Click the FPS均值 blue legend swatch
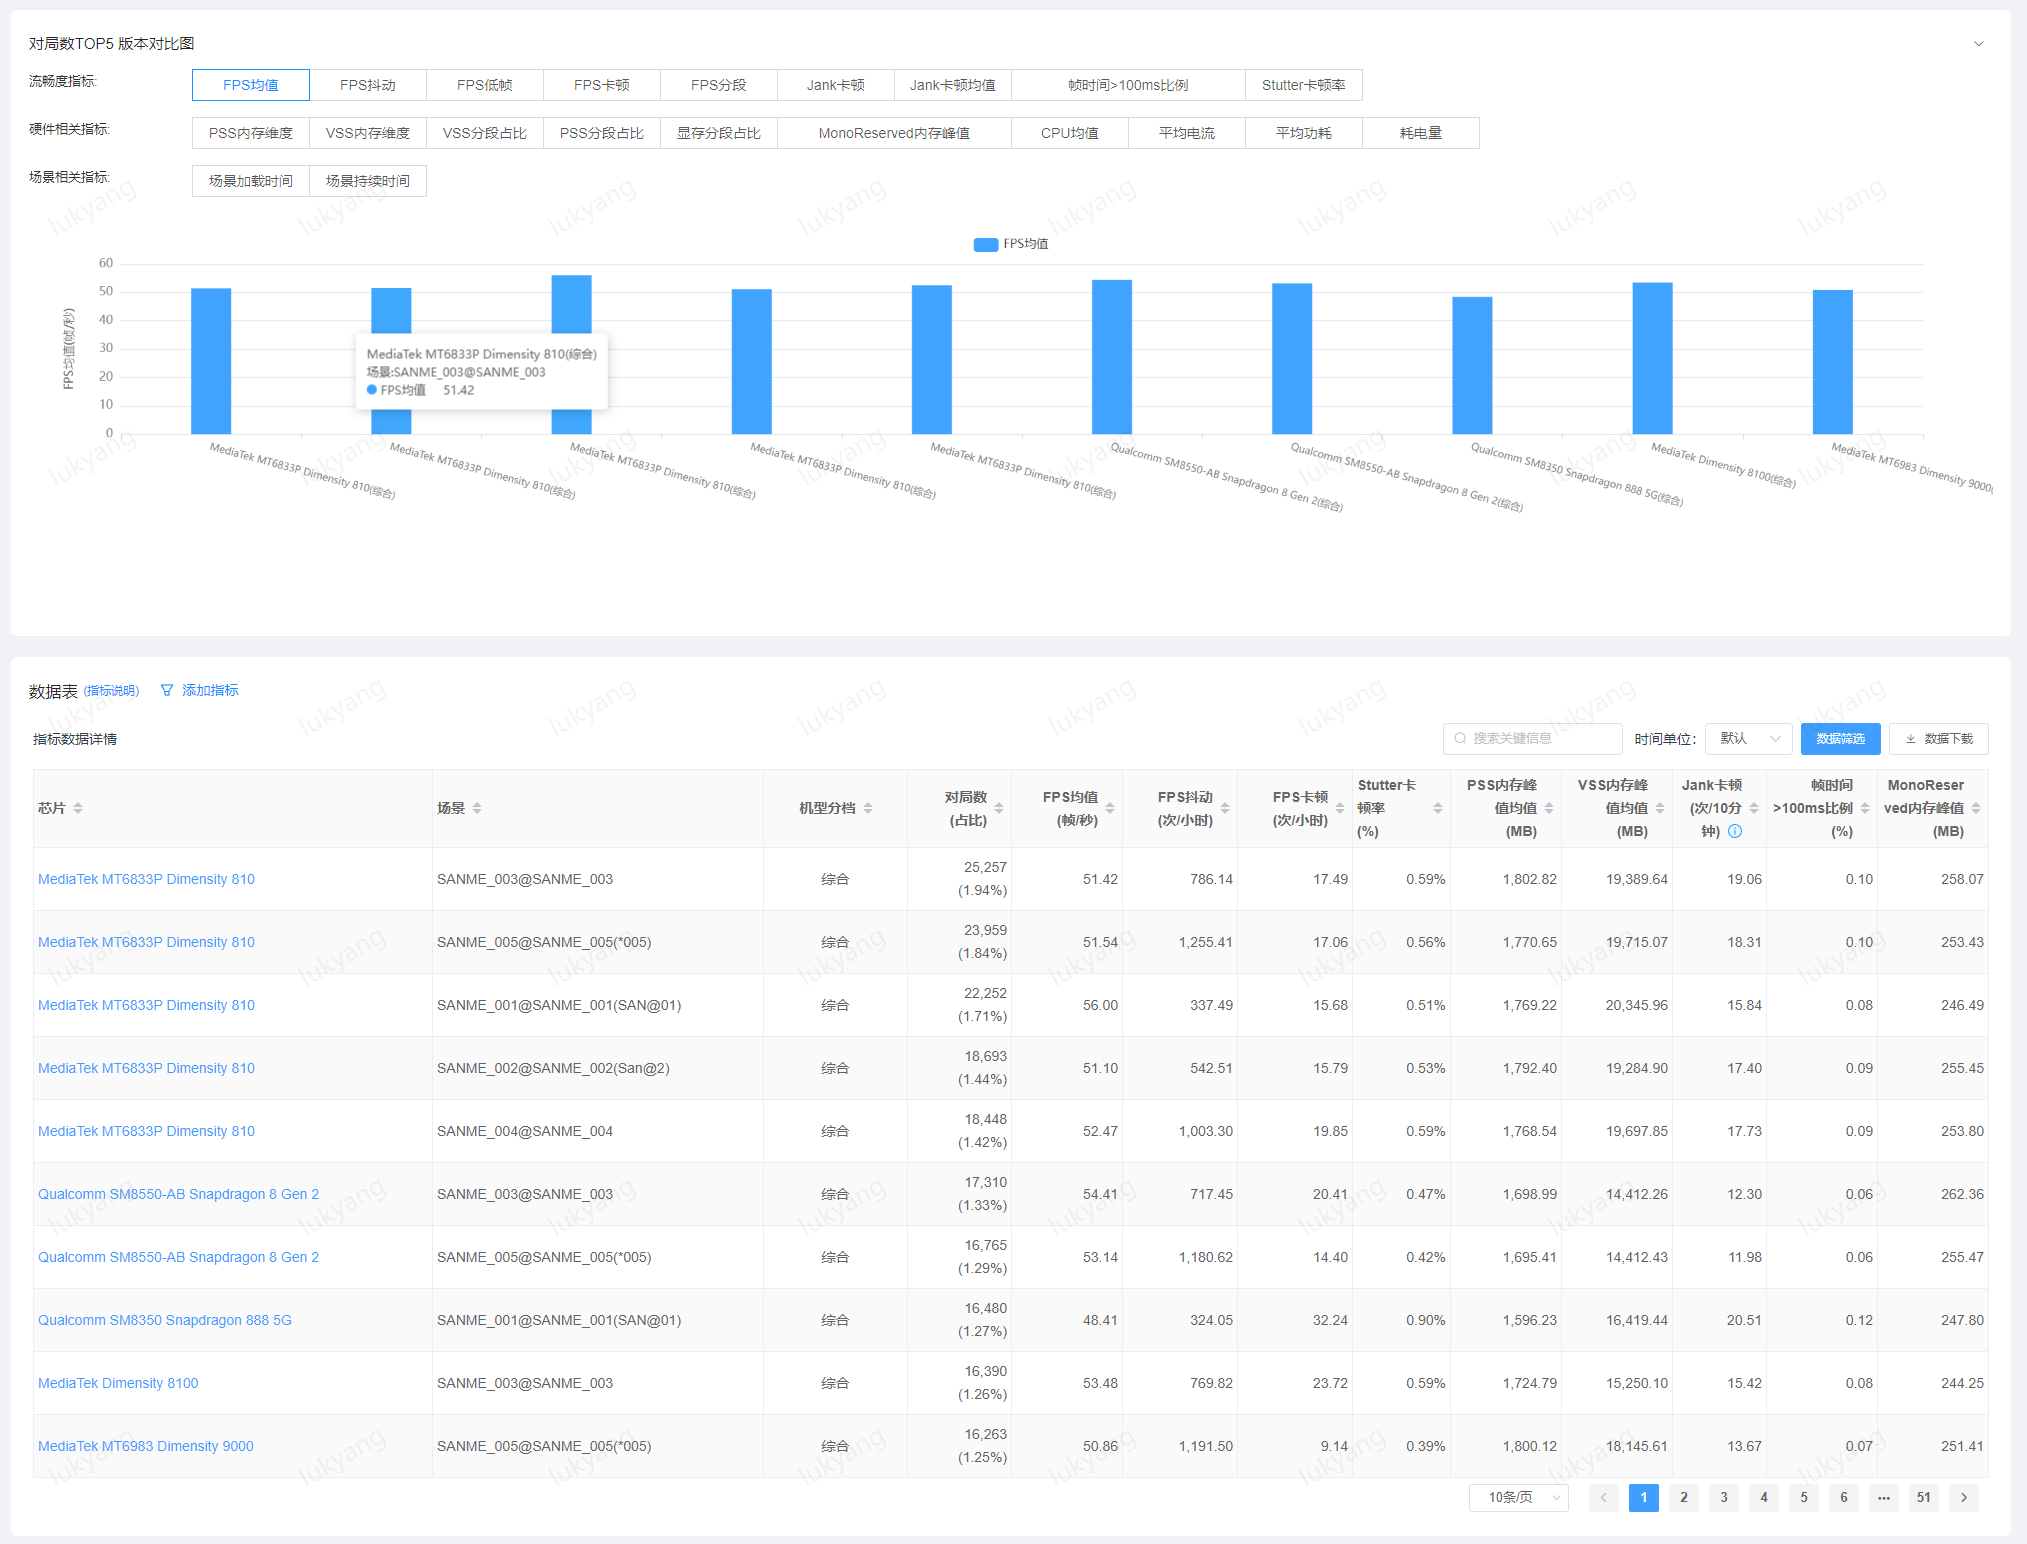This screenshot has width=2027, height=1544. [x=985, y=244]
